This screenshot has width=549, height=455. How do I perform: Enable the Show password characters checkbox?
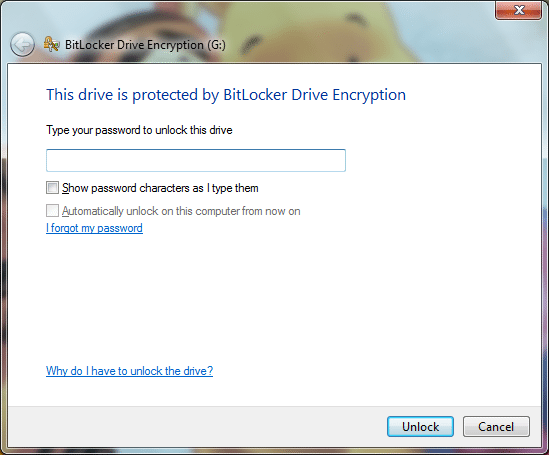pyautogui.click(x=52, y=188)
